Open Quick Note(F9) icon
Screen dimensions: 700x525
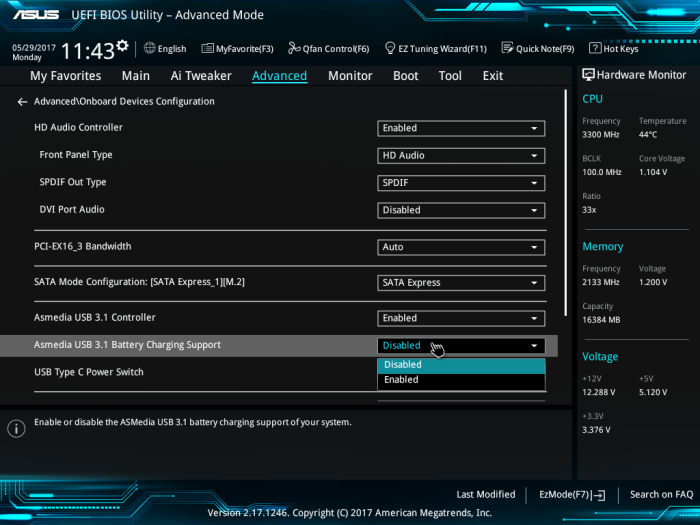pyautogui.click(x=507, y=48)
